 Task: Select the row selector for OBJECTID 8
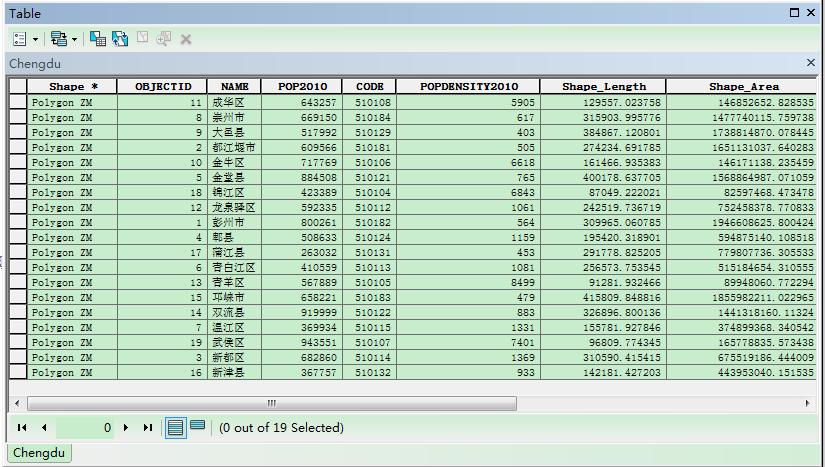tap(18, 117)
